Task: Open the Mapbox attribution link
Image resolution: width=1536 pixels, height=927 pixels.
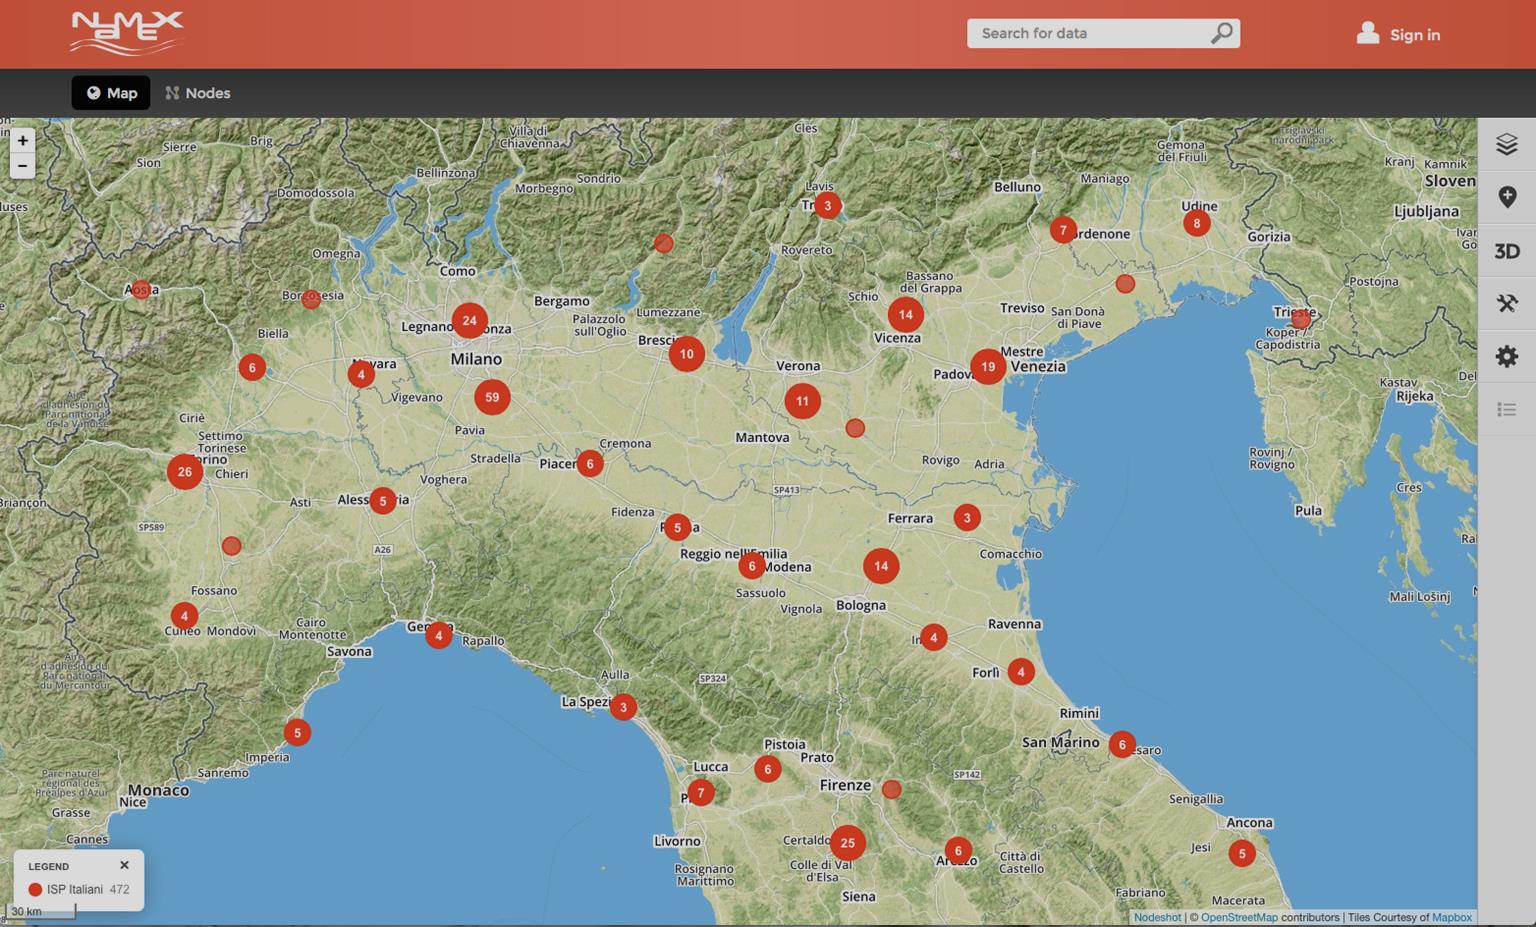Action: [x=1451, y=917]
